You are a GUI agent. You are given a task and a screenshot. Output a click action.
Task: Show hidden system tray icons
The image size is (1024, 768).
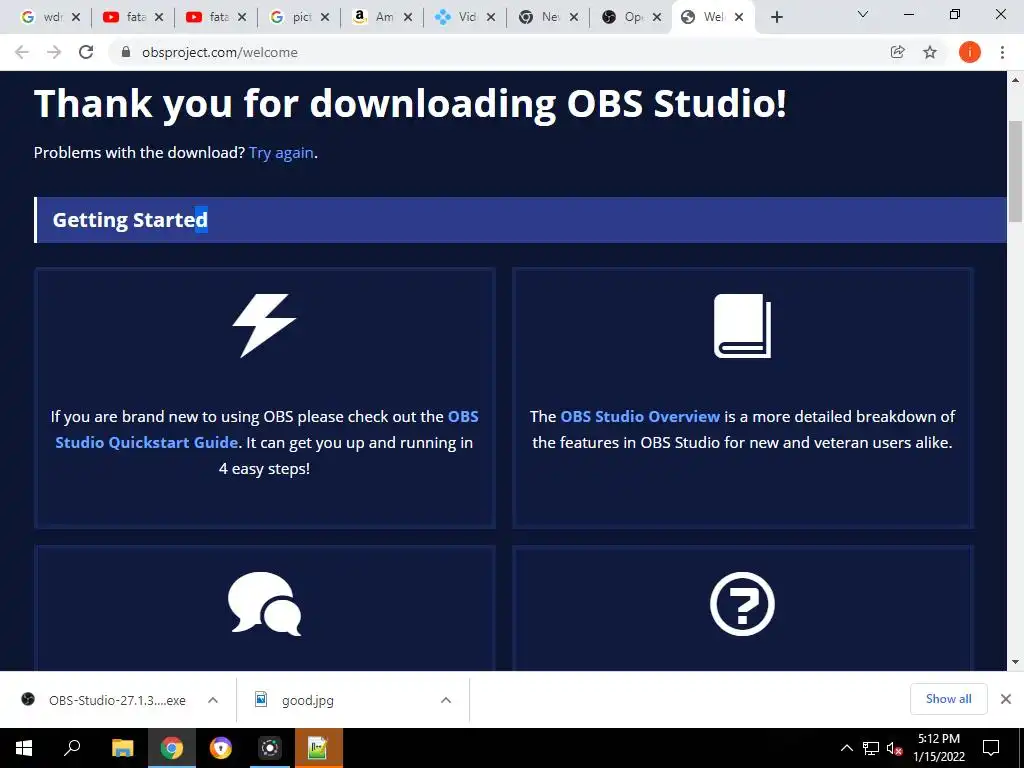click(846, 748)
